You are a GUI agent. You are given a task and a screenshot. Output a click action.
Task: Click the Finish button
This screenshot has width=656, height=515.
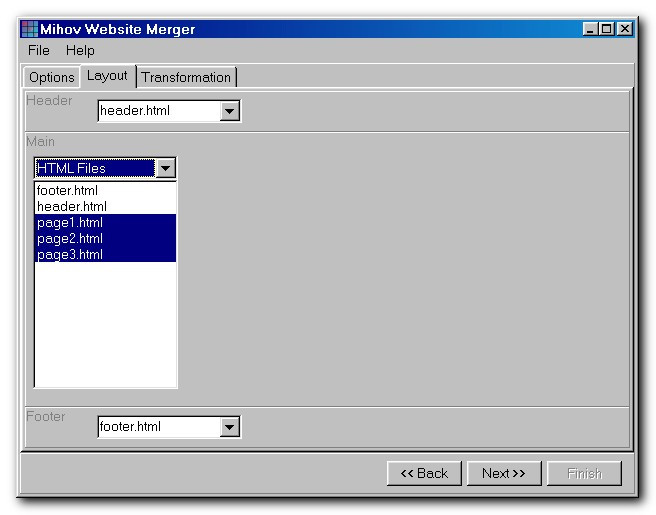coord(584,474)
